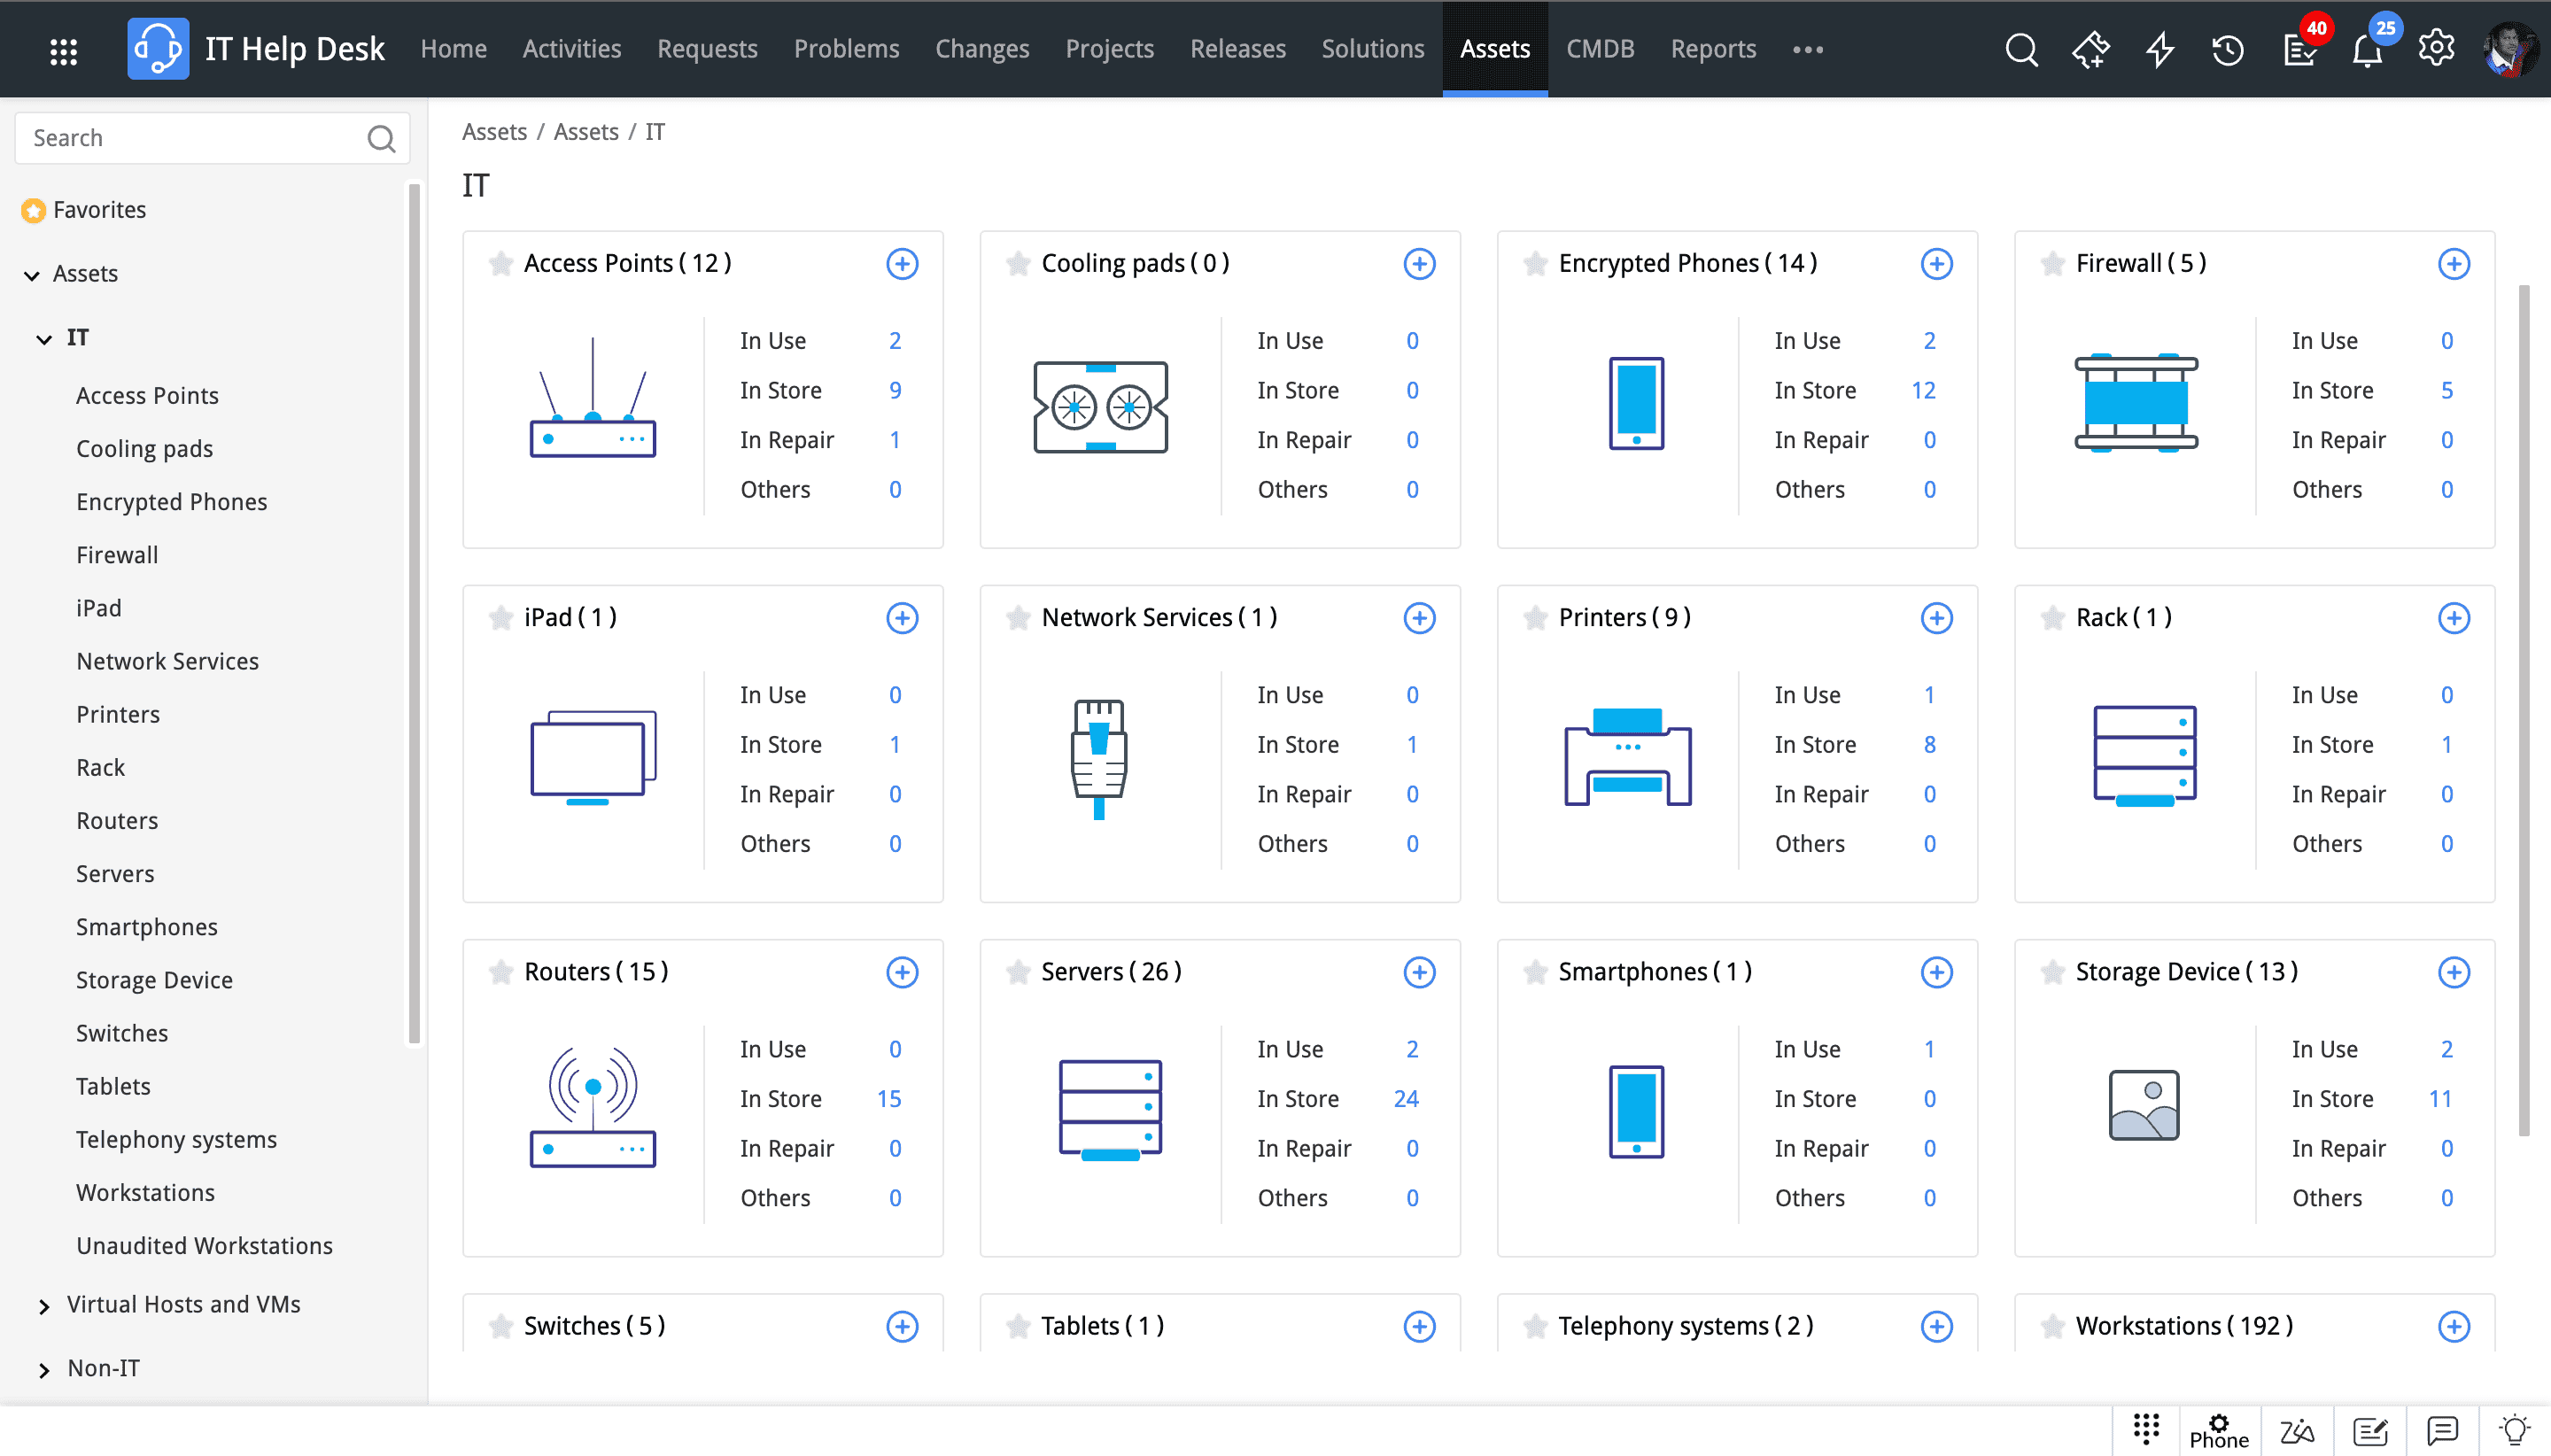Open Encrypted Phones In Store count 12
2551x1456 pixels.
[1923, 391]
